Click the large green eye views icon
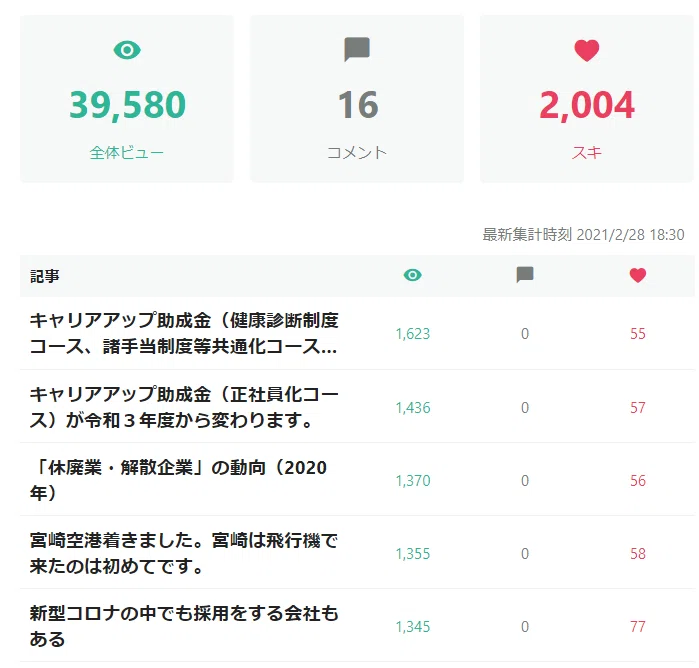The image size is (699, 668). (x=127, y=50)
